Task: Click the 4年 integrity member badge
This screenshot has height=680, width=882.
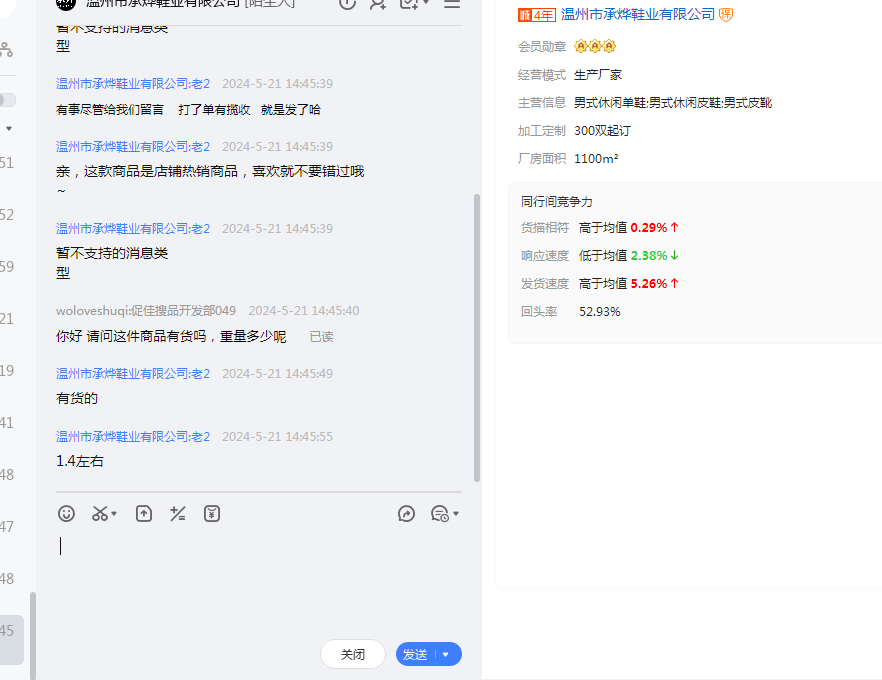Action: 536,15
